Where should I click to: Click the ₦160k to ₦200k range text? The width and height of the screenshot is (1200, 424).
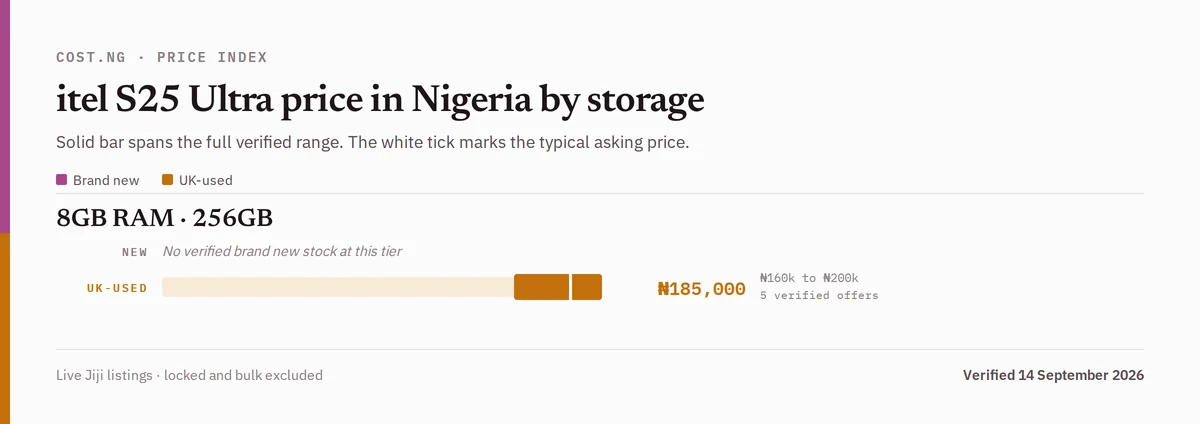click(x=809, y=278)
